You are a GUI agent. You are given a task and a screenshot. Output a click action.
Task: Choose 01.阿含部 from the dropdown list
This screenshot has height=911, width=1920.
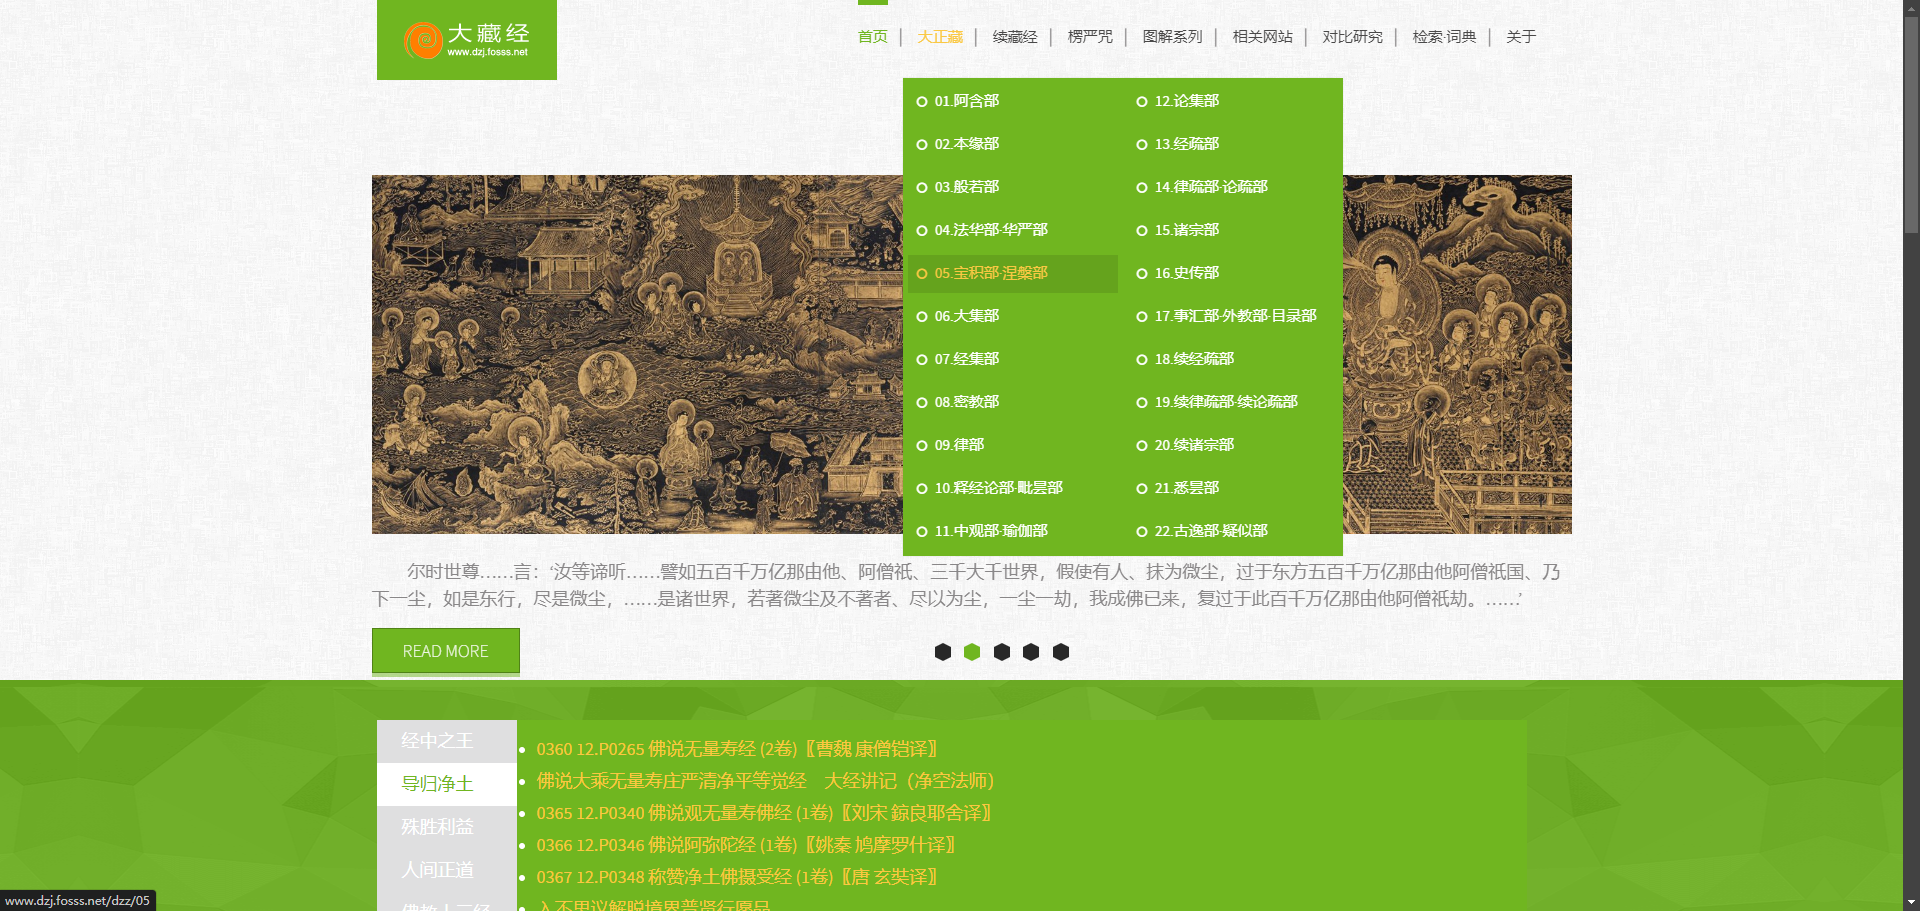coord(966,101)
